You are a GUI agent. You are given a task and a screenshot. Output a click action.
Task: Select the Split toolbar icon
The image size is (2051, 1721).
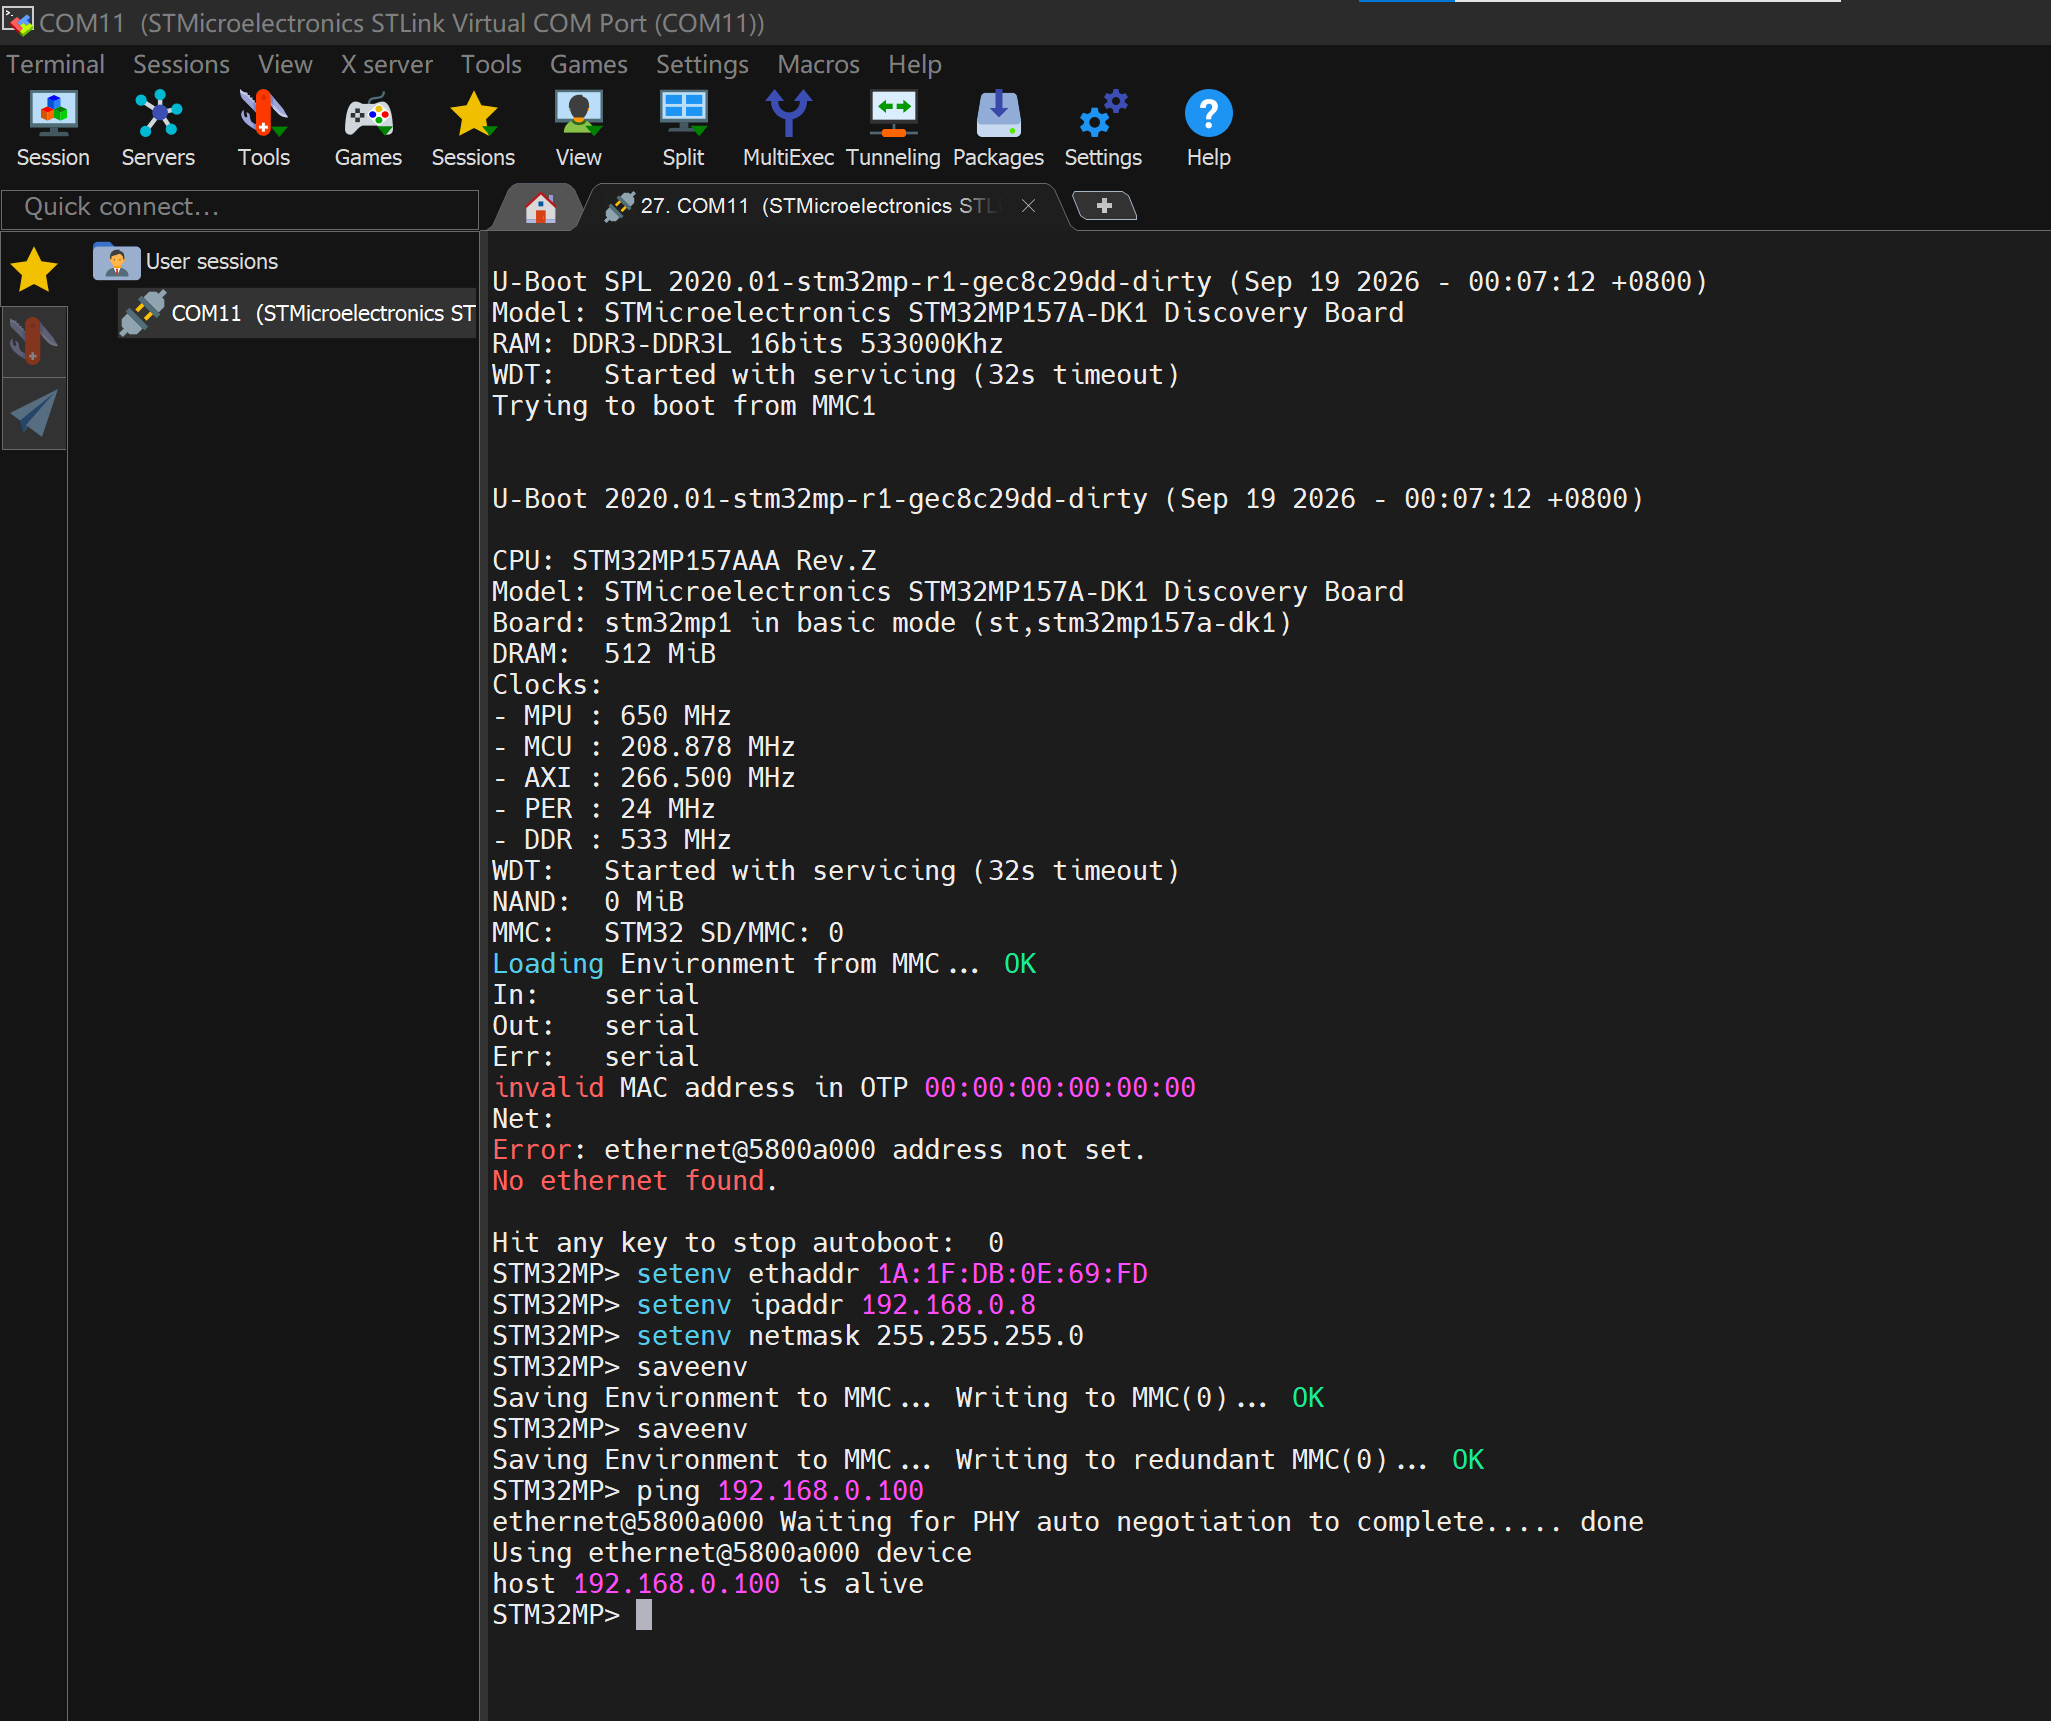[683, 129]
